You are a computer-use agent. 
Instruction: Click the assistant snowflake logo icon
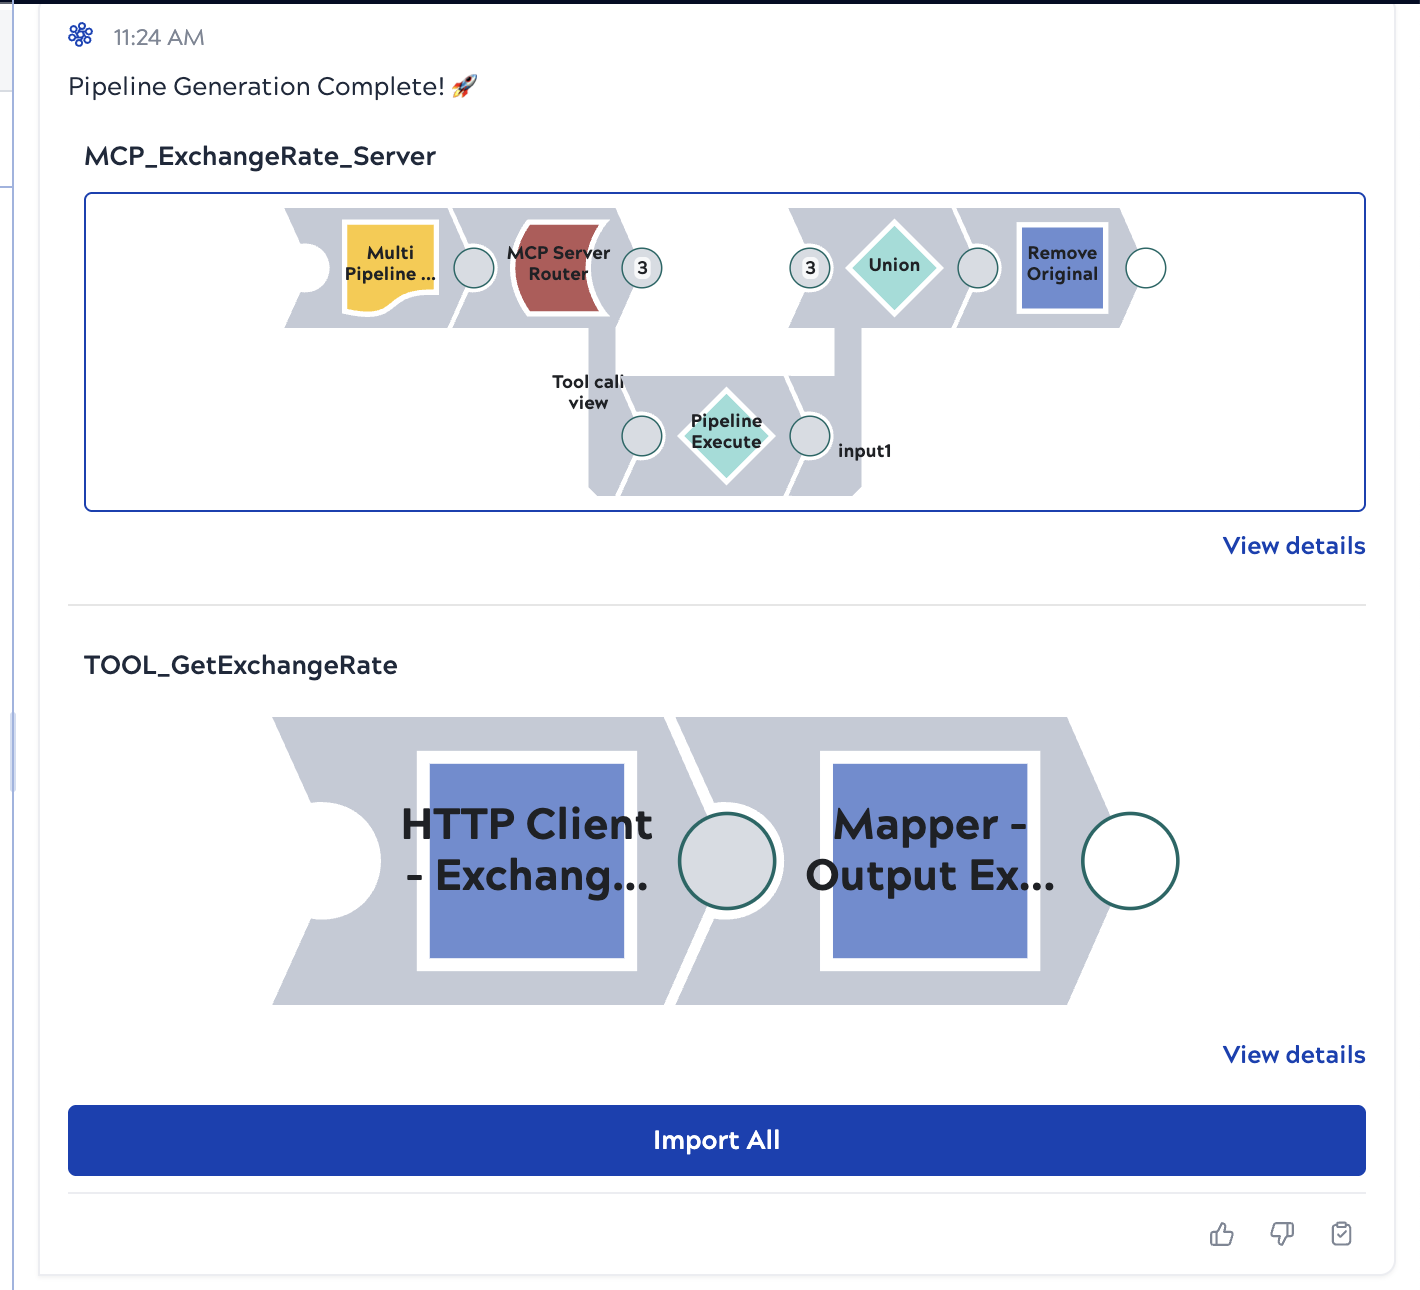[81, 36]
